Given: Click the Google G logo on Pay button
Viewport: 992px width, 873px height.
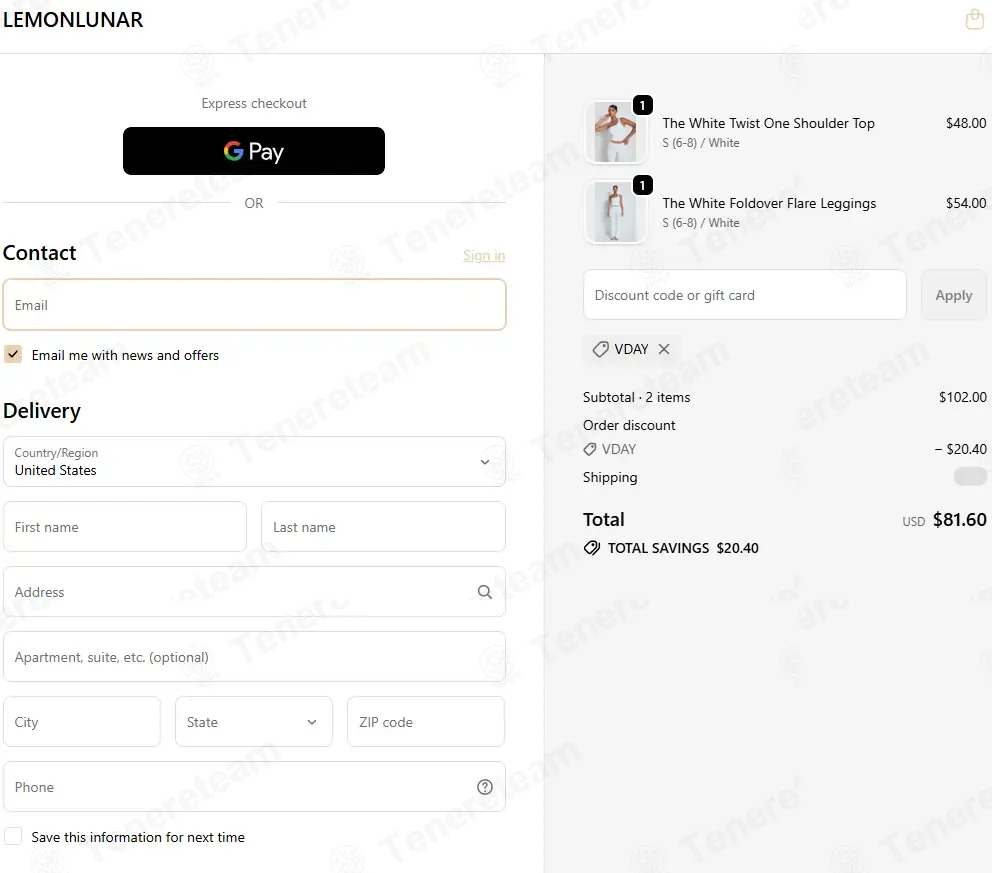Looking at the screenshot, I should point(233,151).
